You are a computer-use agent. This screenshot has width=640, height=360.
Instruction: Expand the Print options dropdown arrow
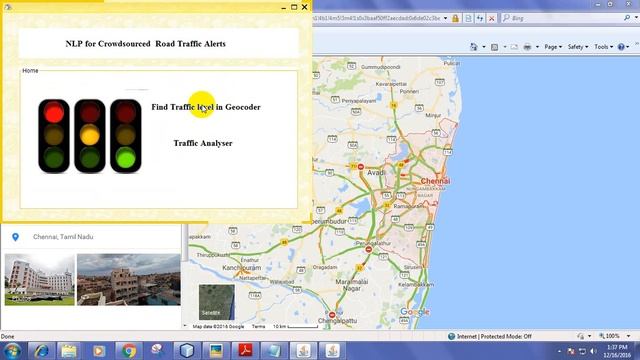pos(537,47)
